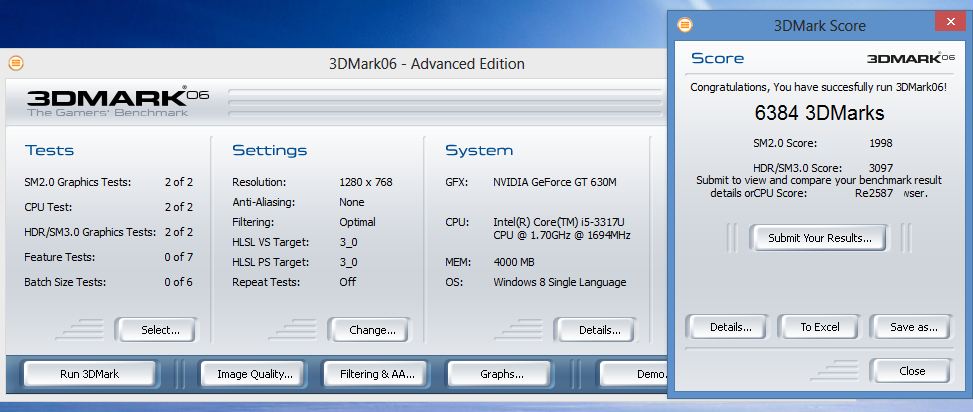This screenshot has height=412, width=973.
Task: Open Details... in the Score window
Action: tap(730, 327)
